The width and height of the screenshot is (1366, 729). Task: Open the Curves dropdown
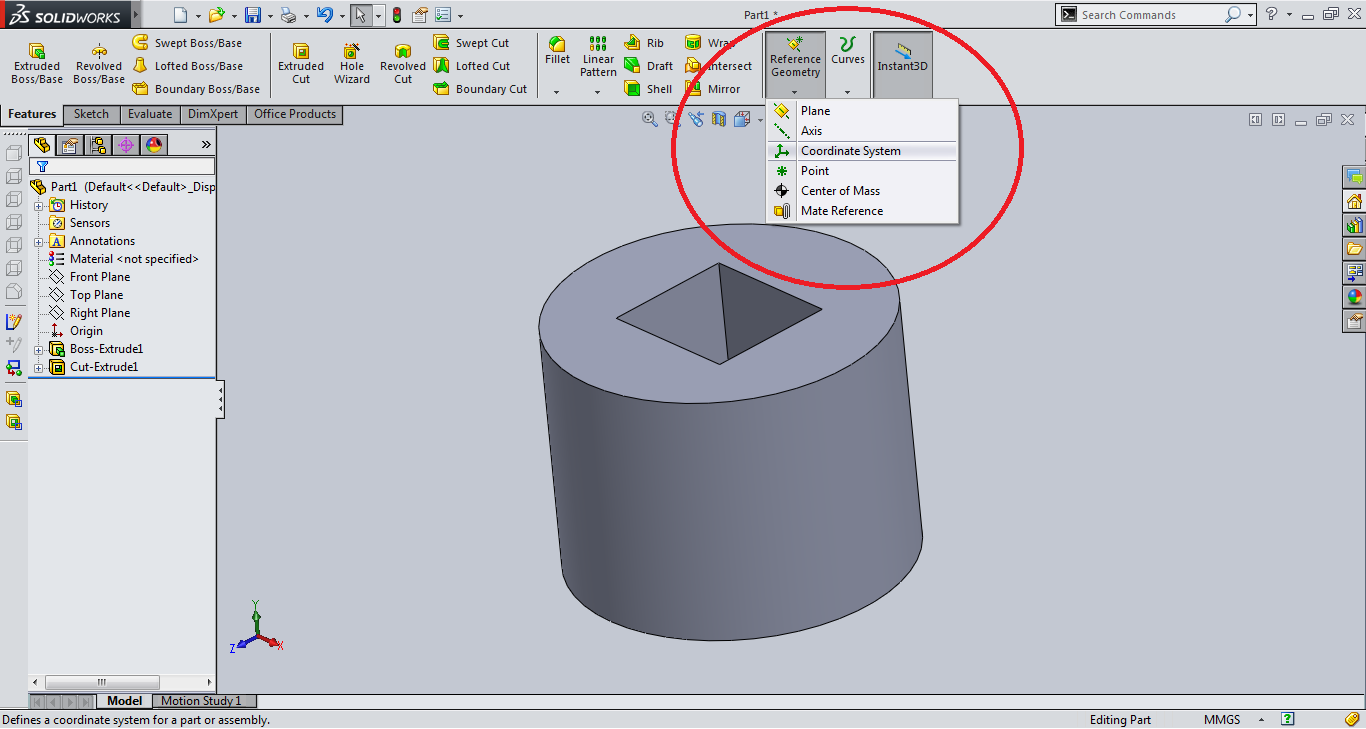(x=848, y=92)
